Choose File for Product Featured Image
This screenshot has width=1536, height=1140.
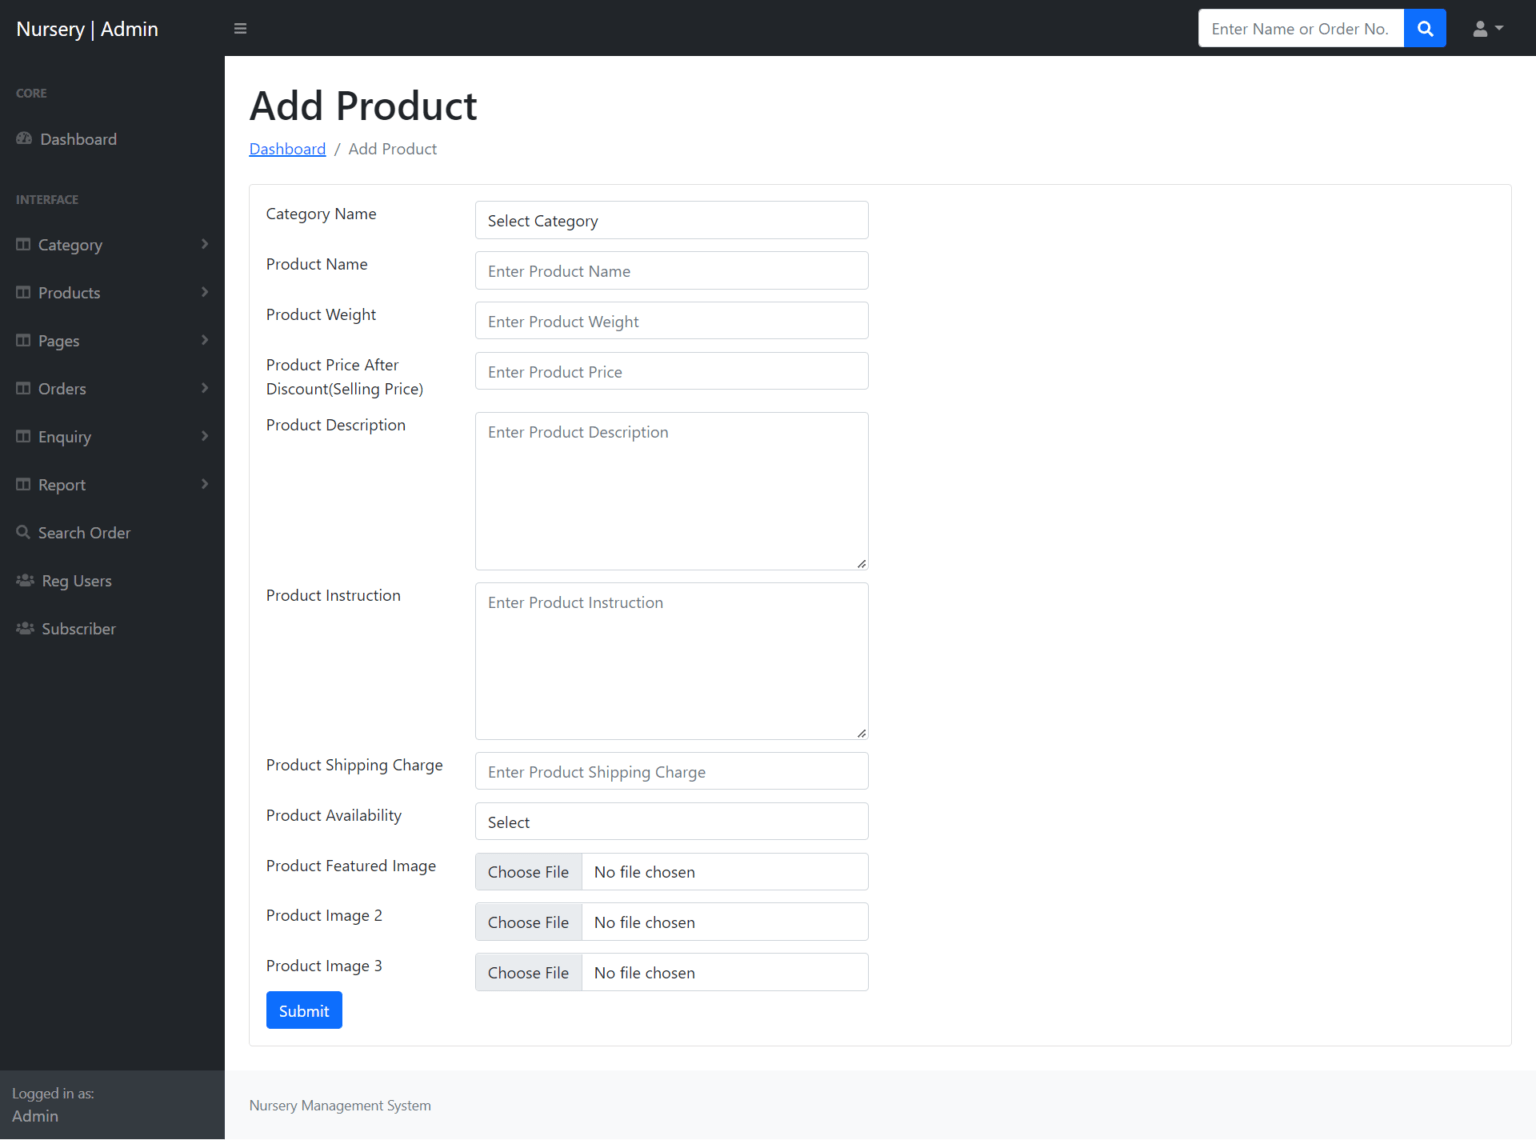pos(528,872)
